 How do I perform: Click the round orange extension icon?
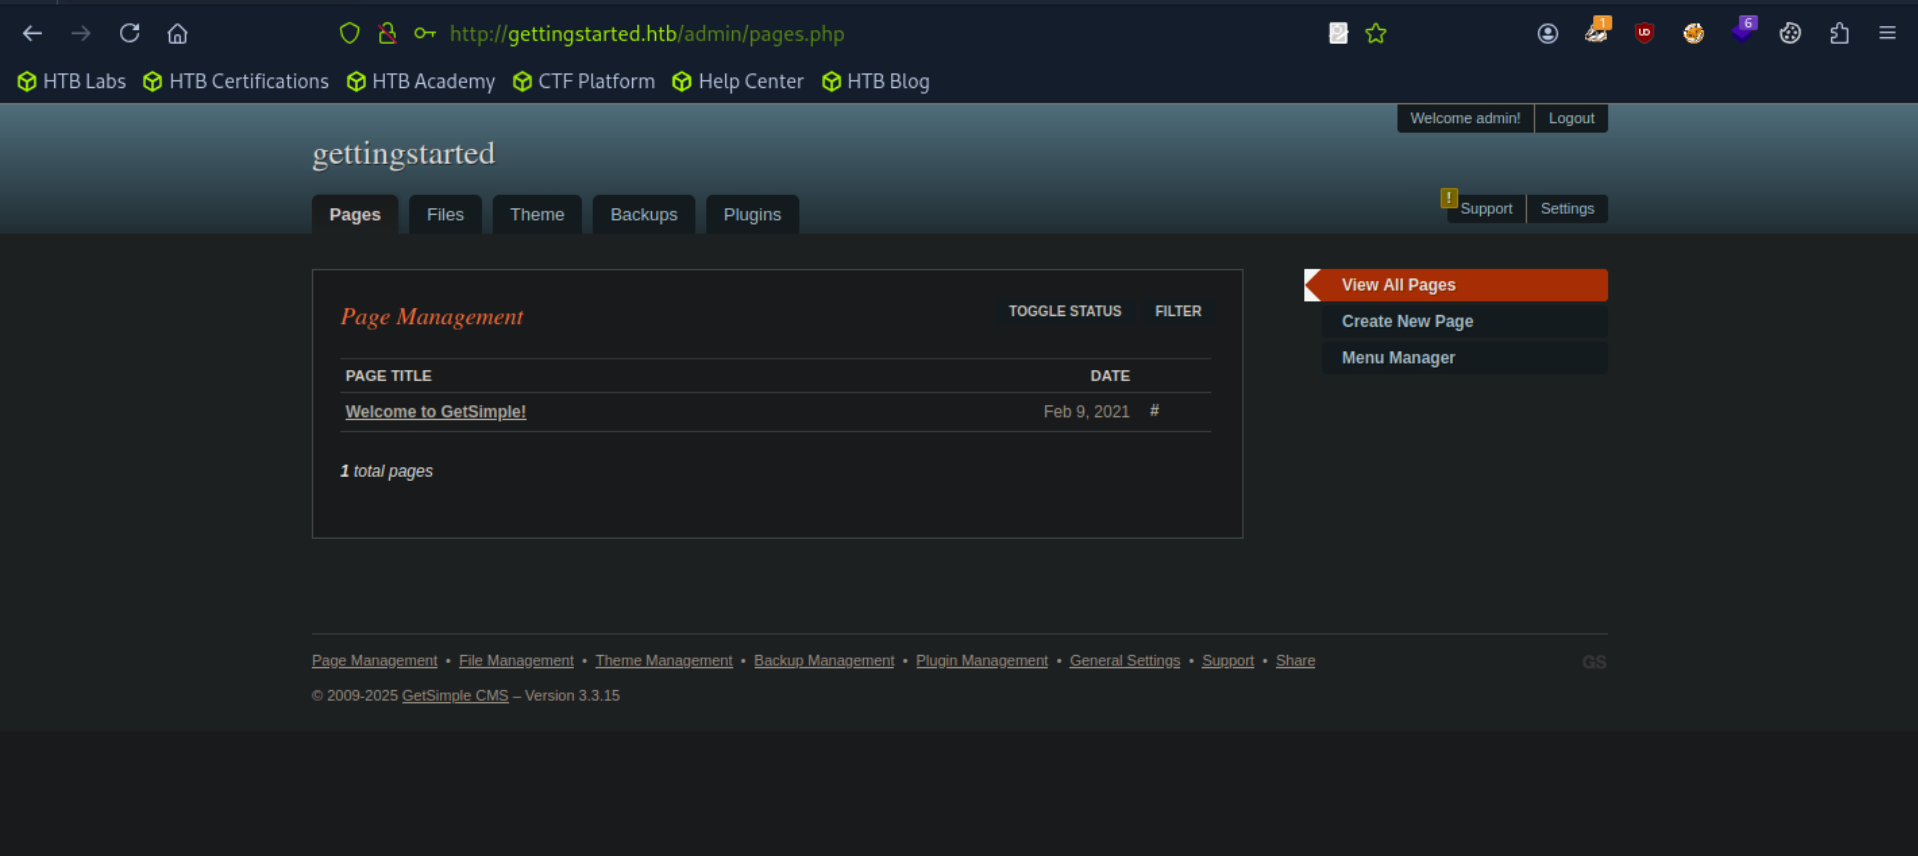point(1693,33)
